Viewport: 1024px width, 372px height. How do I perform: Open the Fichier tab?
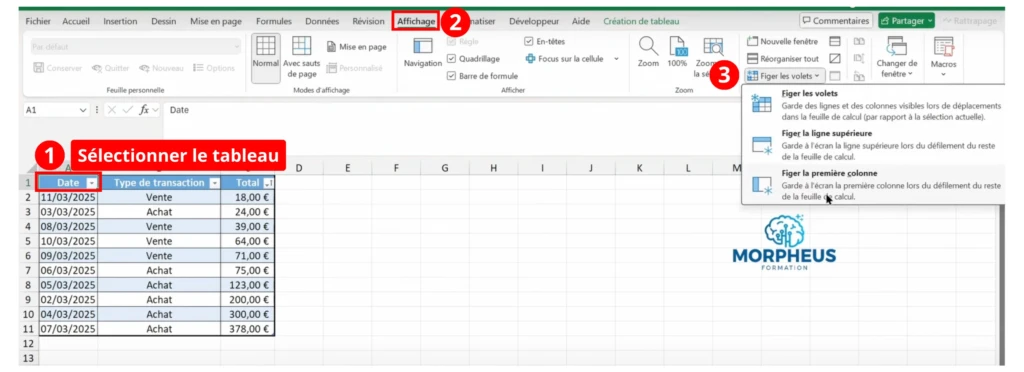(x=38, y=21)
